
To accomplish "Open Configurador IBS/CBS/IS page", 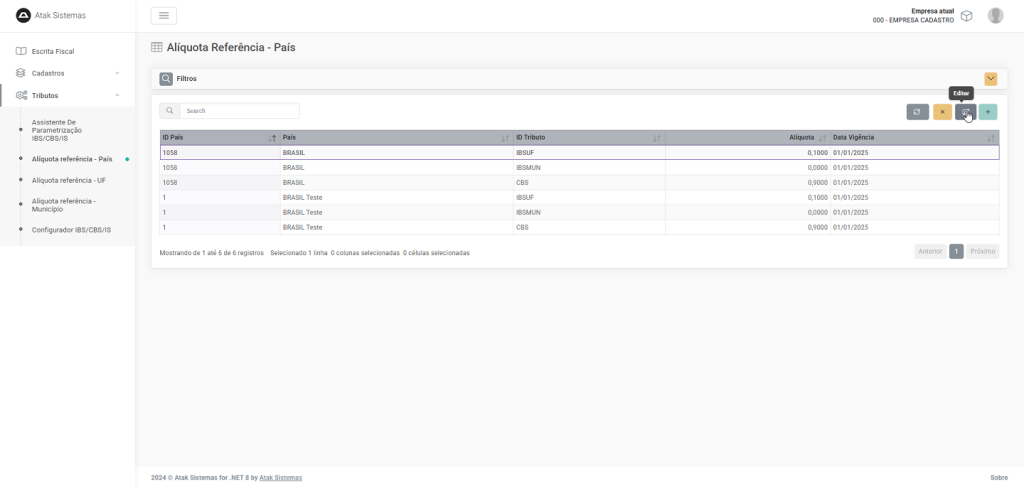I will pos(71,229).
